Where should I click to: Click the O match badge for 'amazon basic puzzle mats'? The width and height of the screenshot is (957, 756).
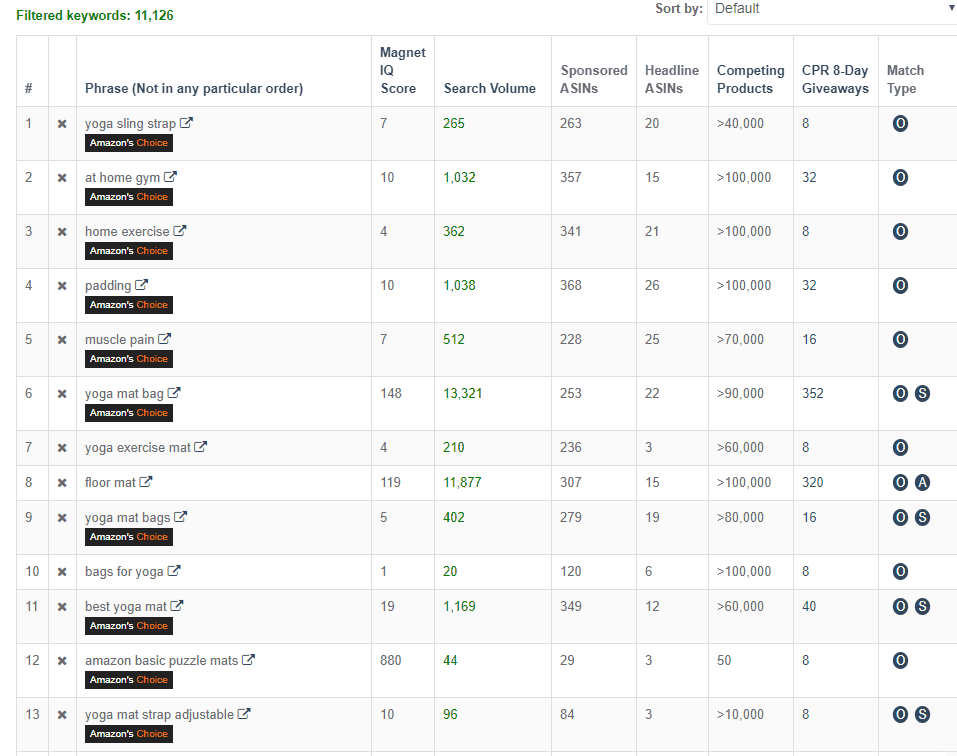[900, 661]
